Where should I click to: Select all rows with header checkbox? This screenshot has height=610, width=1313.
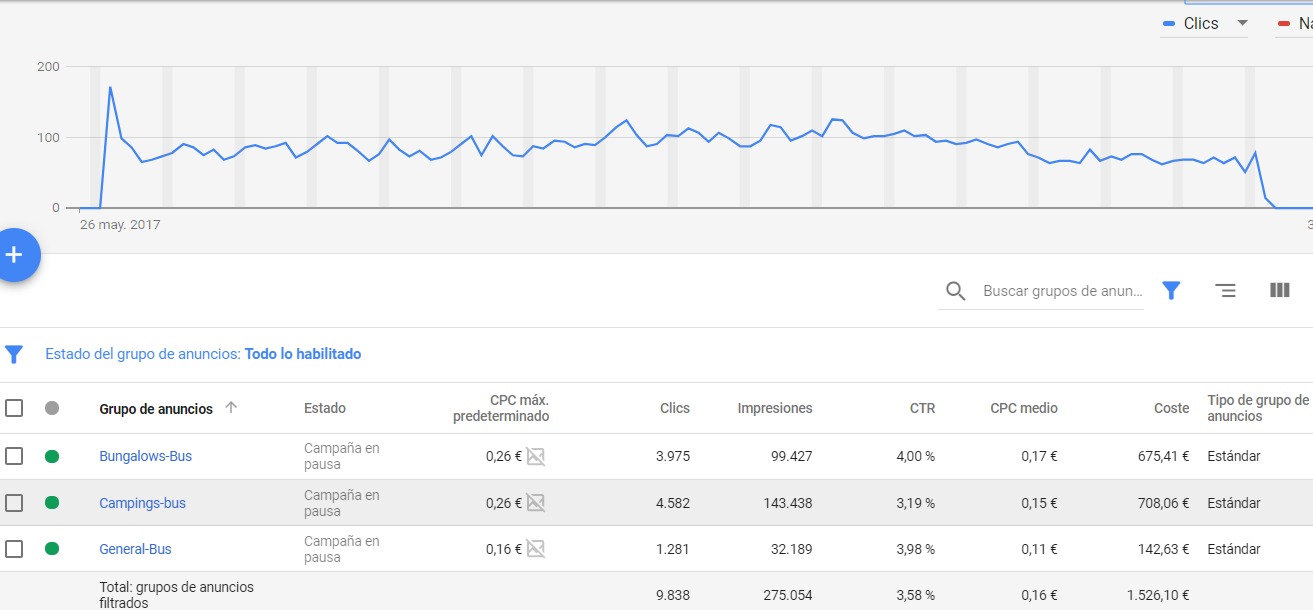click(x=14, y=408)
